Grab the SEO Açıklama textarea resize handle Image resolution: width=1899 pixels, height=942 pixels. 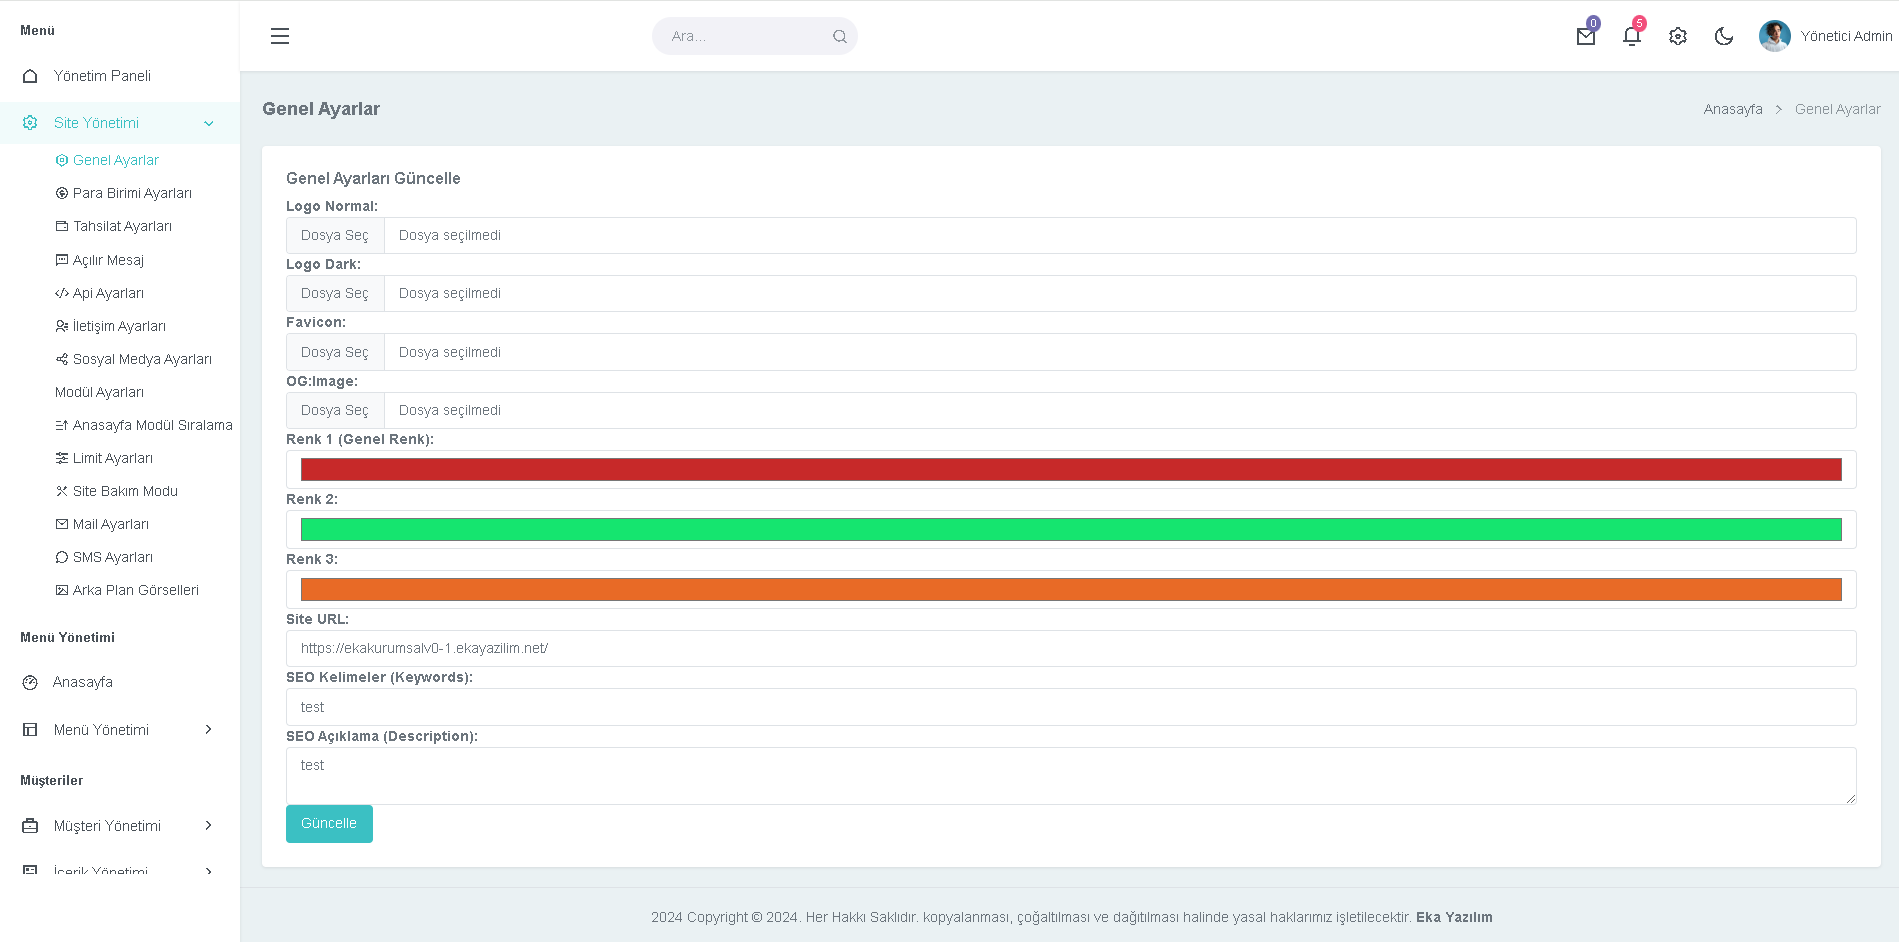(x=1851, y=799)
